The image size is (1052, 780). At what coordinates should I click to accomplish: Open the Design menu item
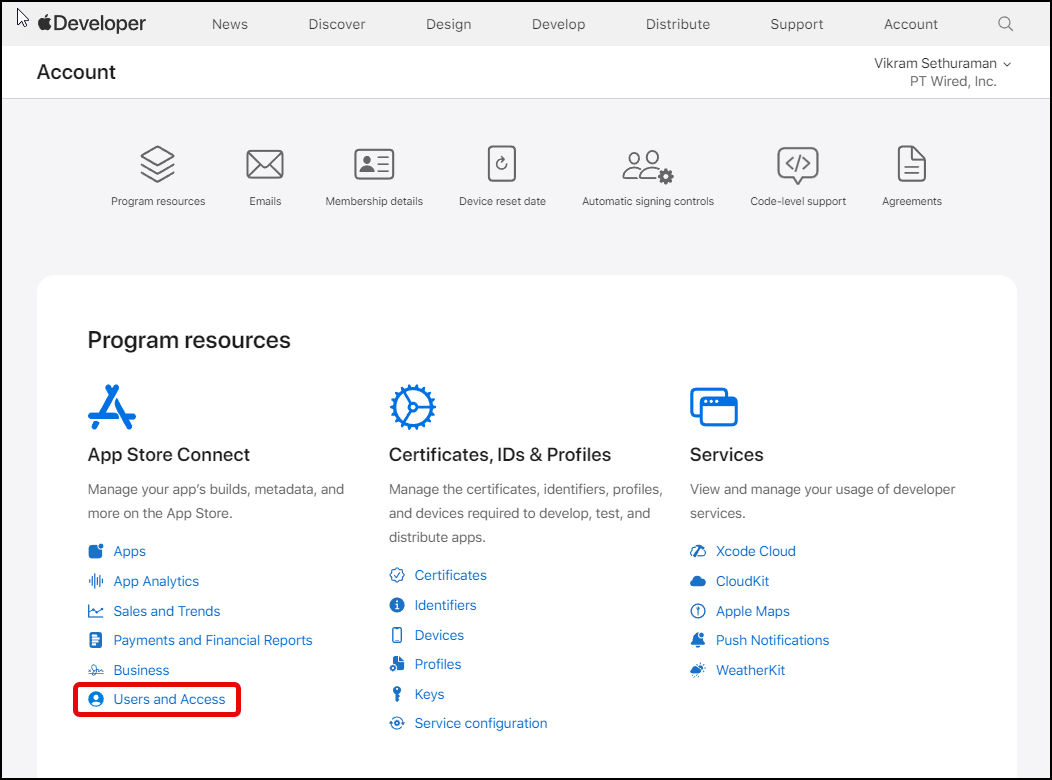448,24
